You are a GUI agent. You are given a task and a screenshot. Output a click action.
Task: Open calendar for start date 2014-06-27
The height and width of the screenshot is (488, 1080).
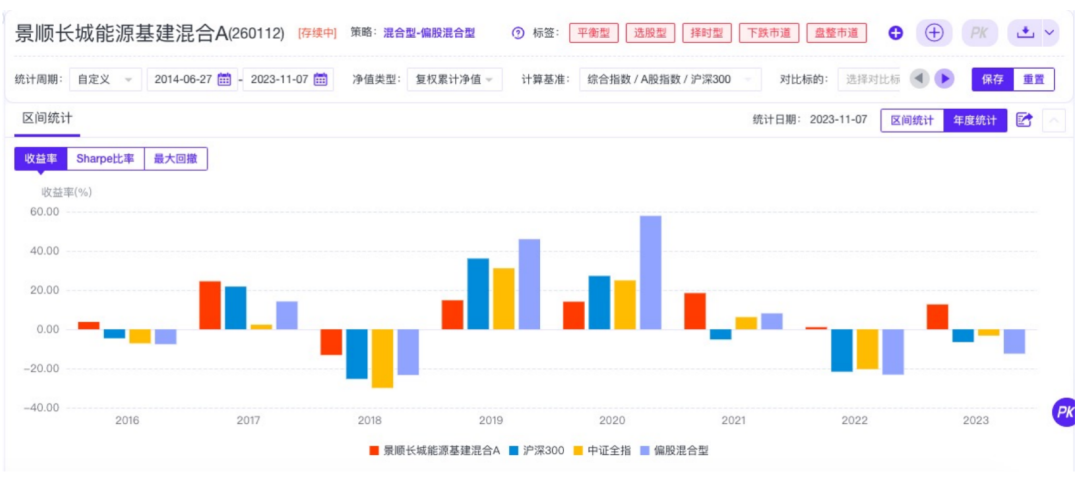224,79
